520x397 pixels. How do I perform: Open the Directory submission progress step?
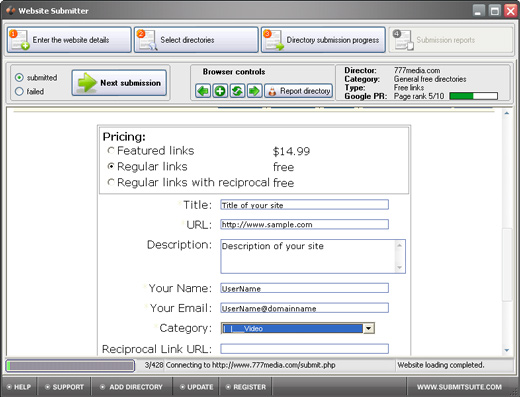click(323, 40)
